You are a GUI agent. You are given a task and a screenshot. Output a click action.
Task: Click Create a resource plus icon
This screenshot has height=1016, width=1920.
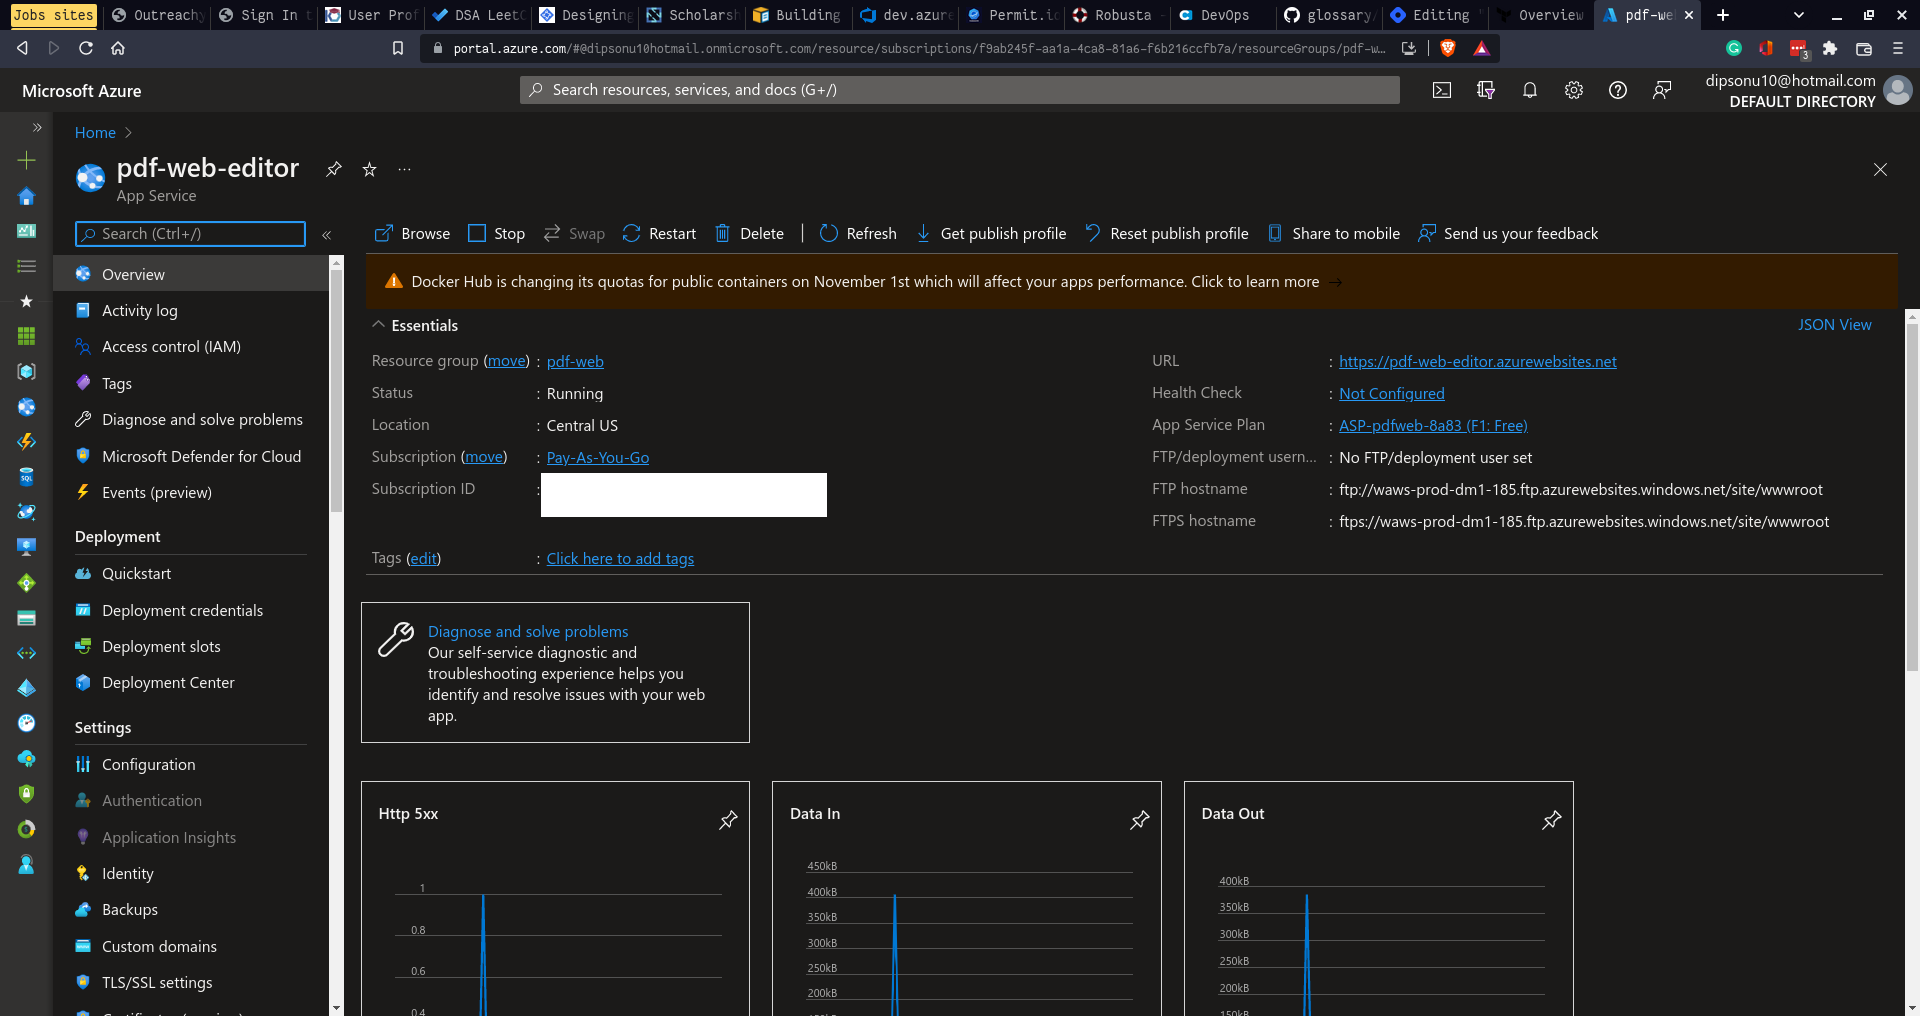tap(27, 160)
